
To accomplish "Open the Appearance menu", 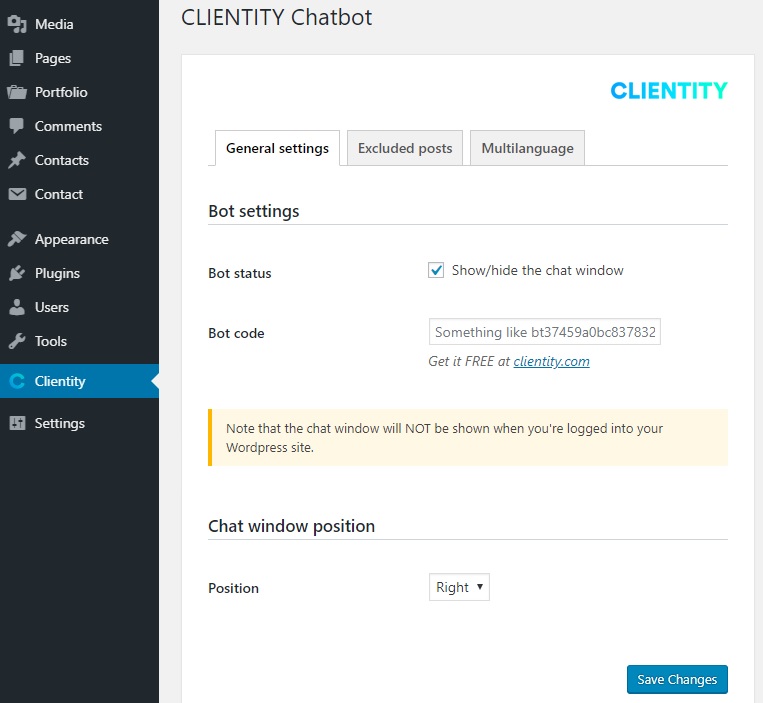I will [79, 239].
